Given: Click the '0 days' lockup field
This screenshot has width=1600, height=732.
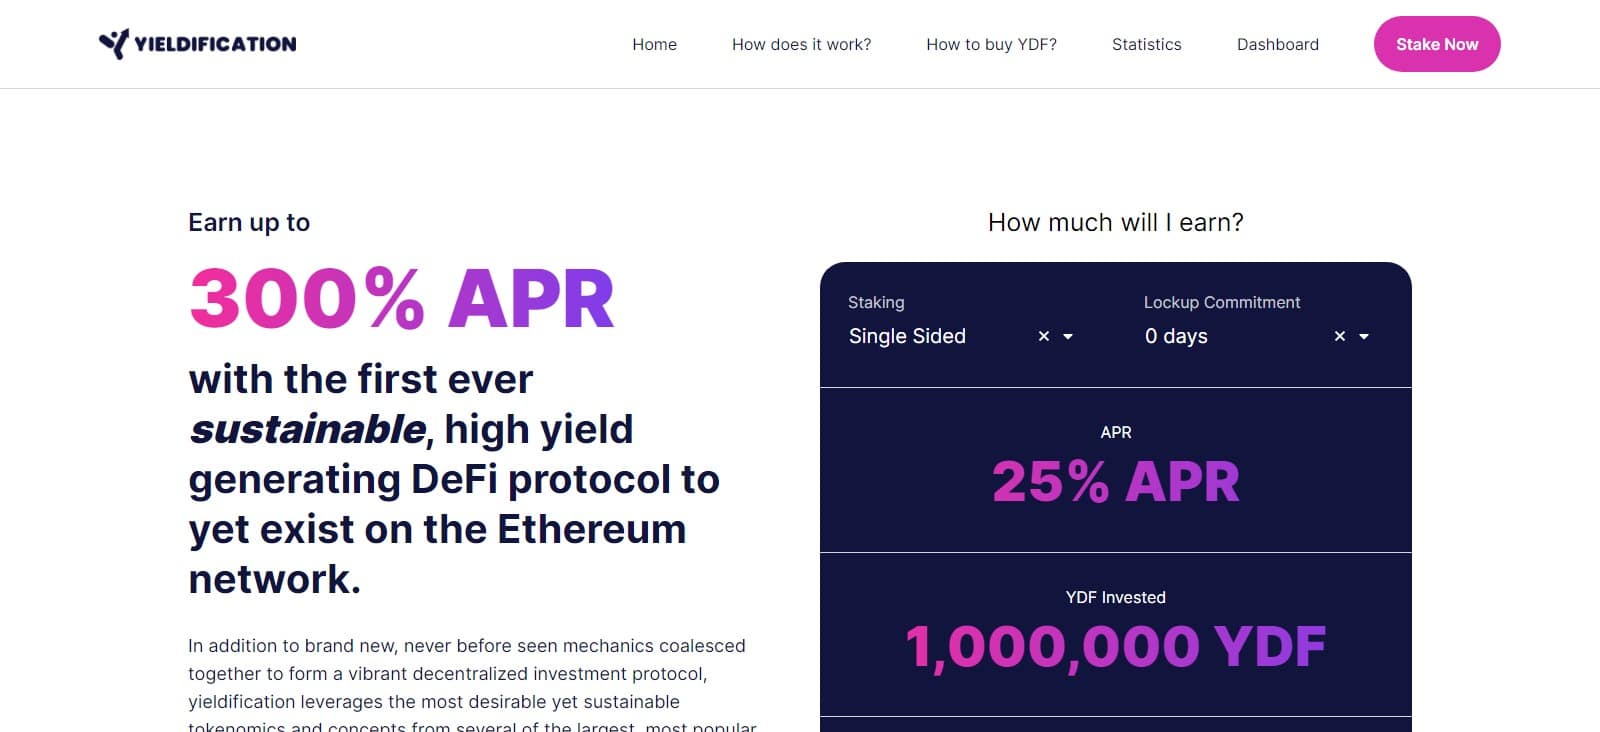Looking at the screenshot, I should 1177,336.
